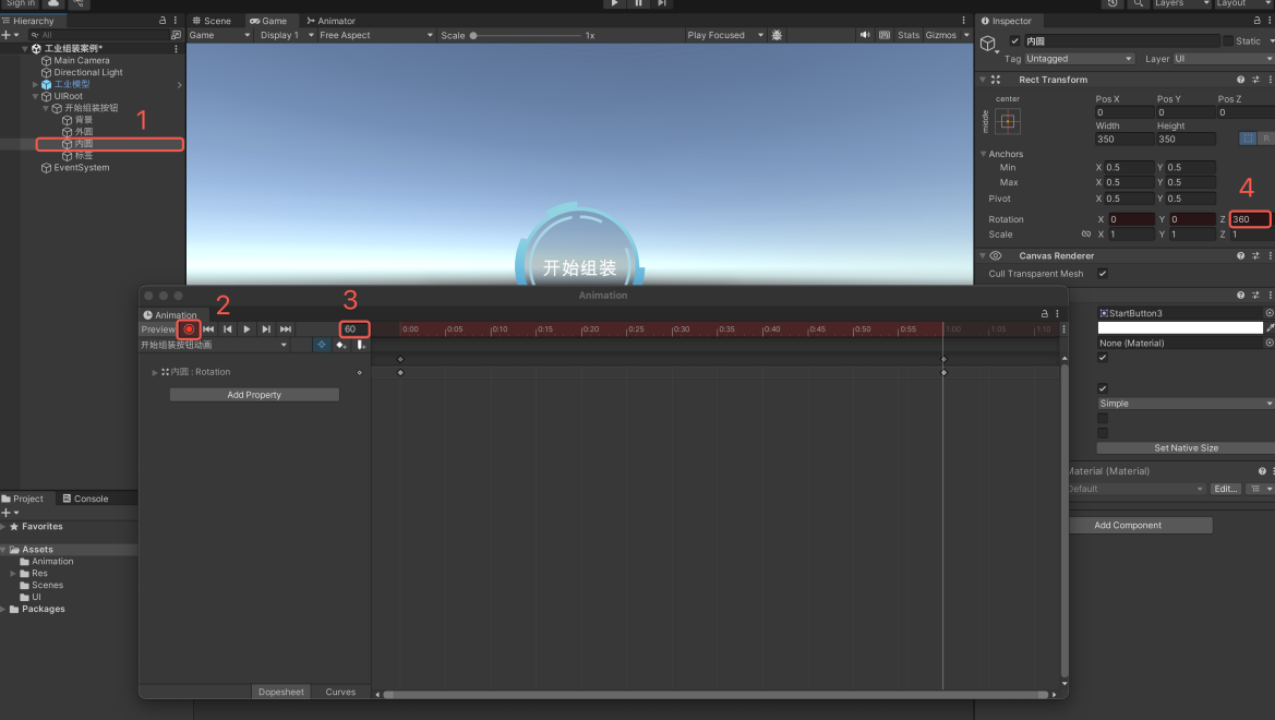Switch to the Scene tab

point(211,21)
